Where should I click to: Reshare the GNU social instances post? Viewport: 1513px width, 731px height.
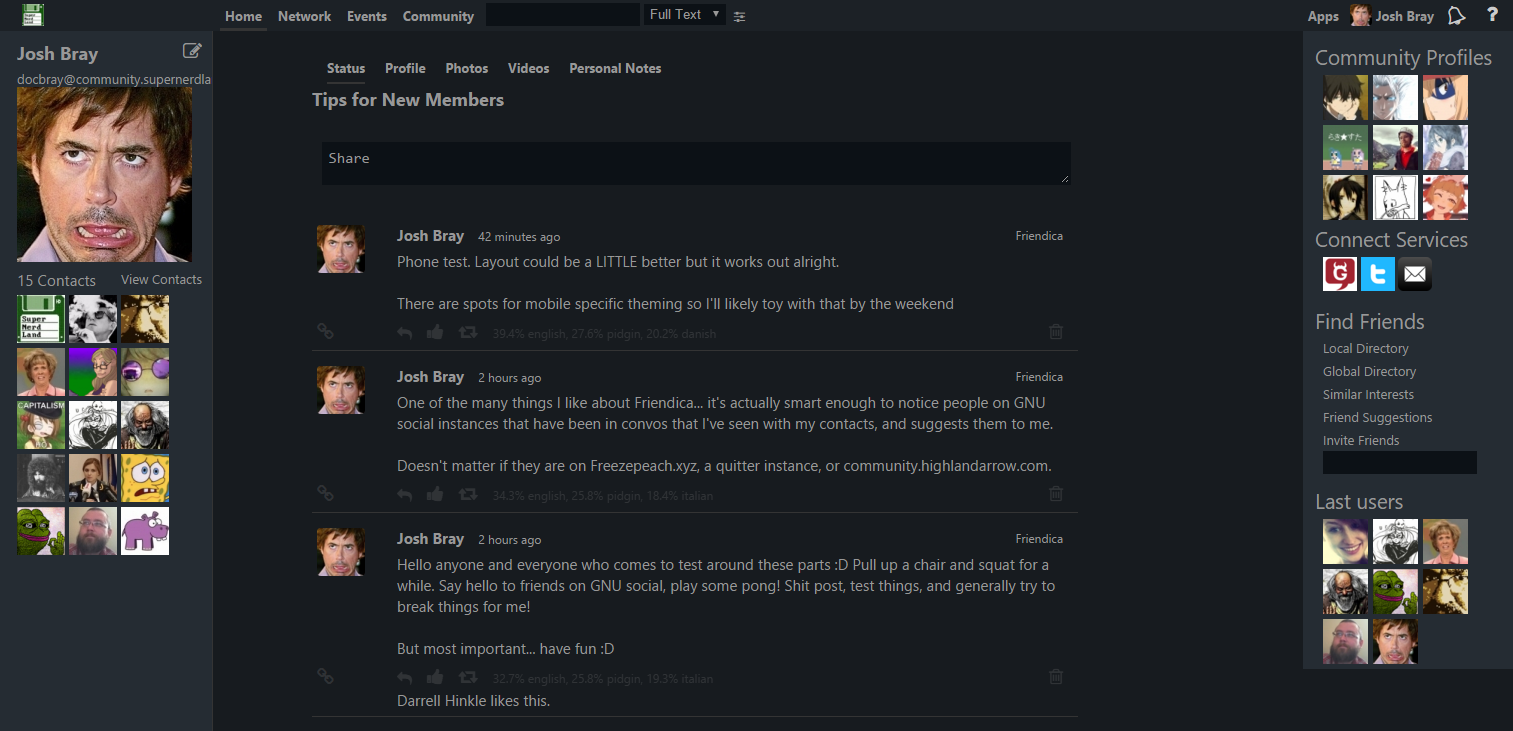[x=467, y=494]
